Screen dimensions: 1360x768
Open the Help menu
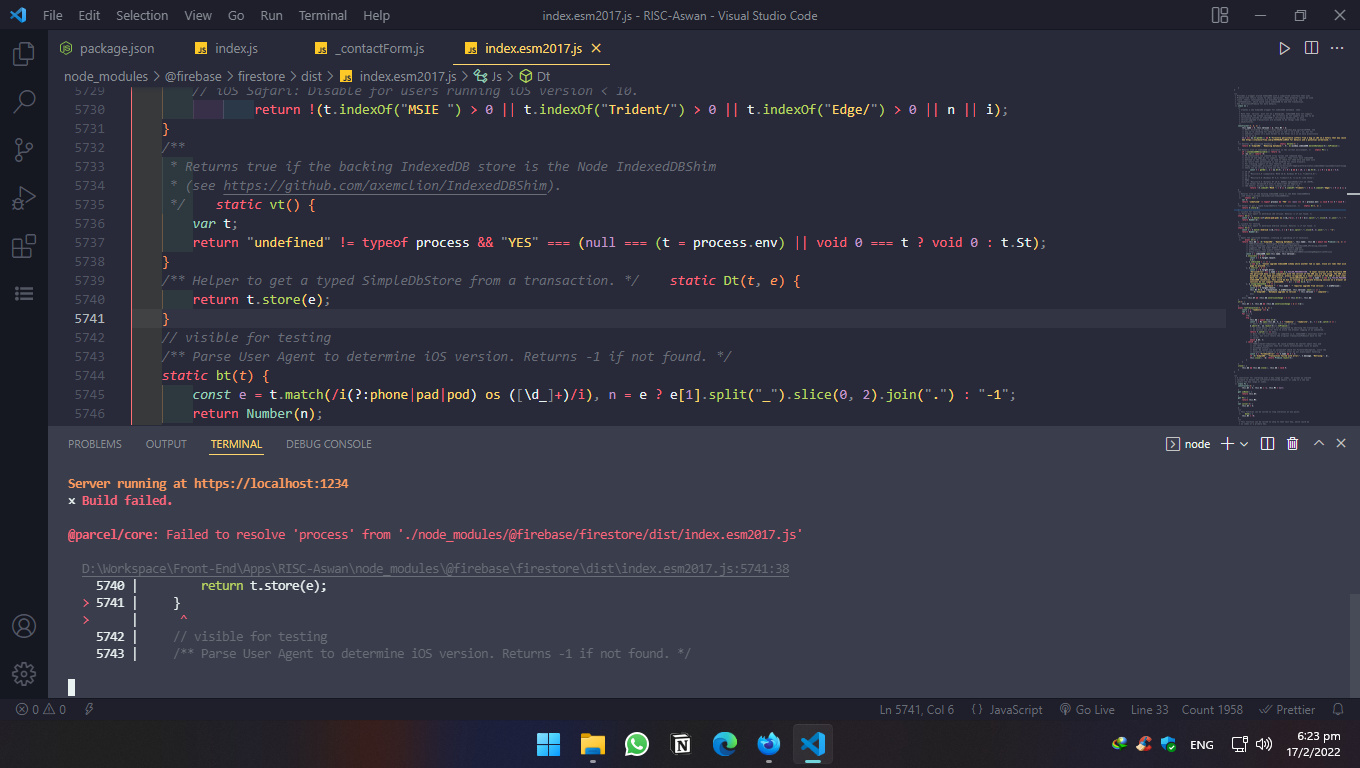[376, 15]
